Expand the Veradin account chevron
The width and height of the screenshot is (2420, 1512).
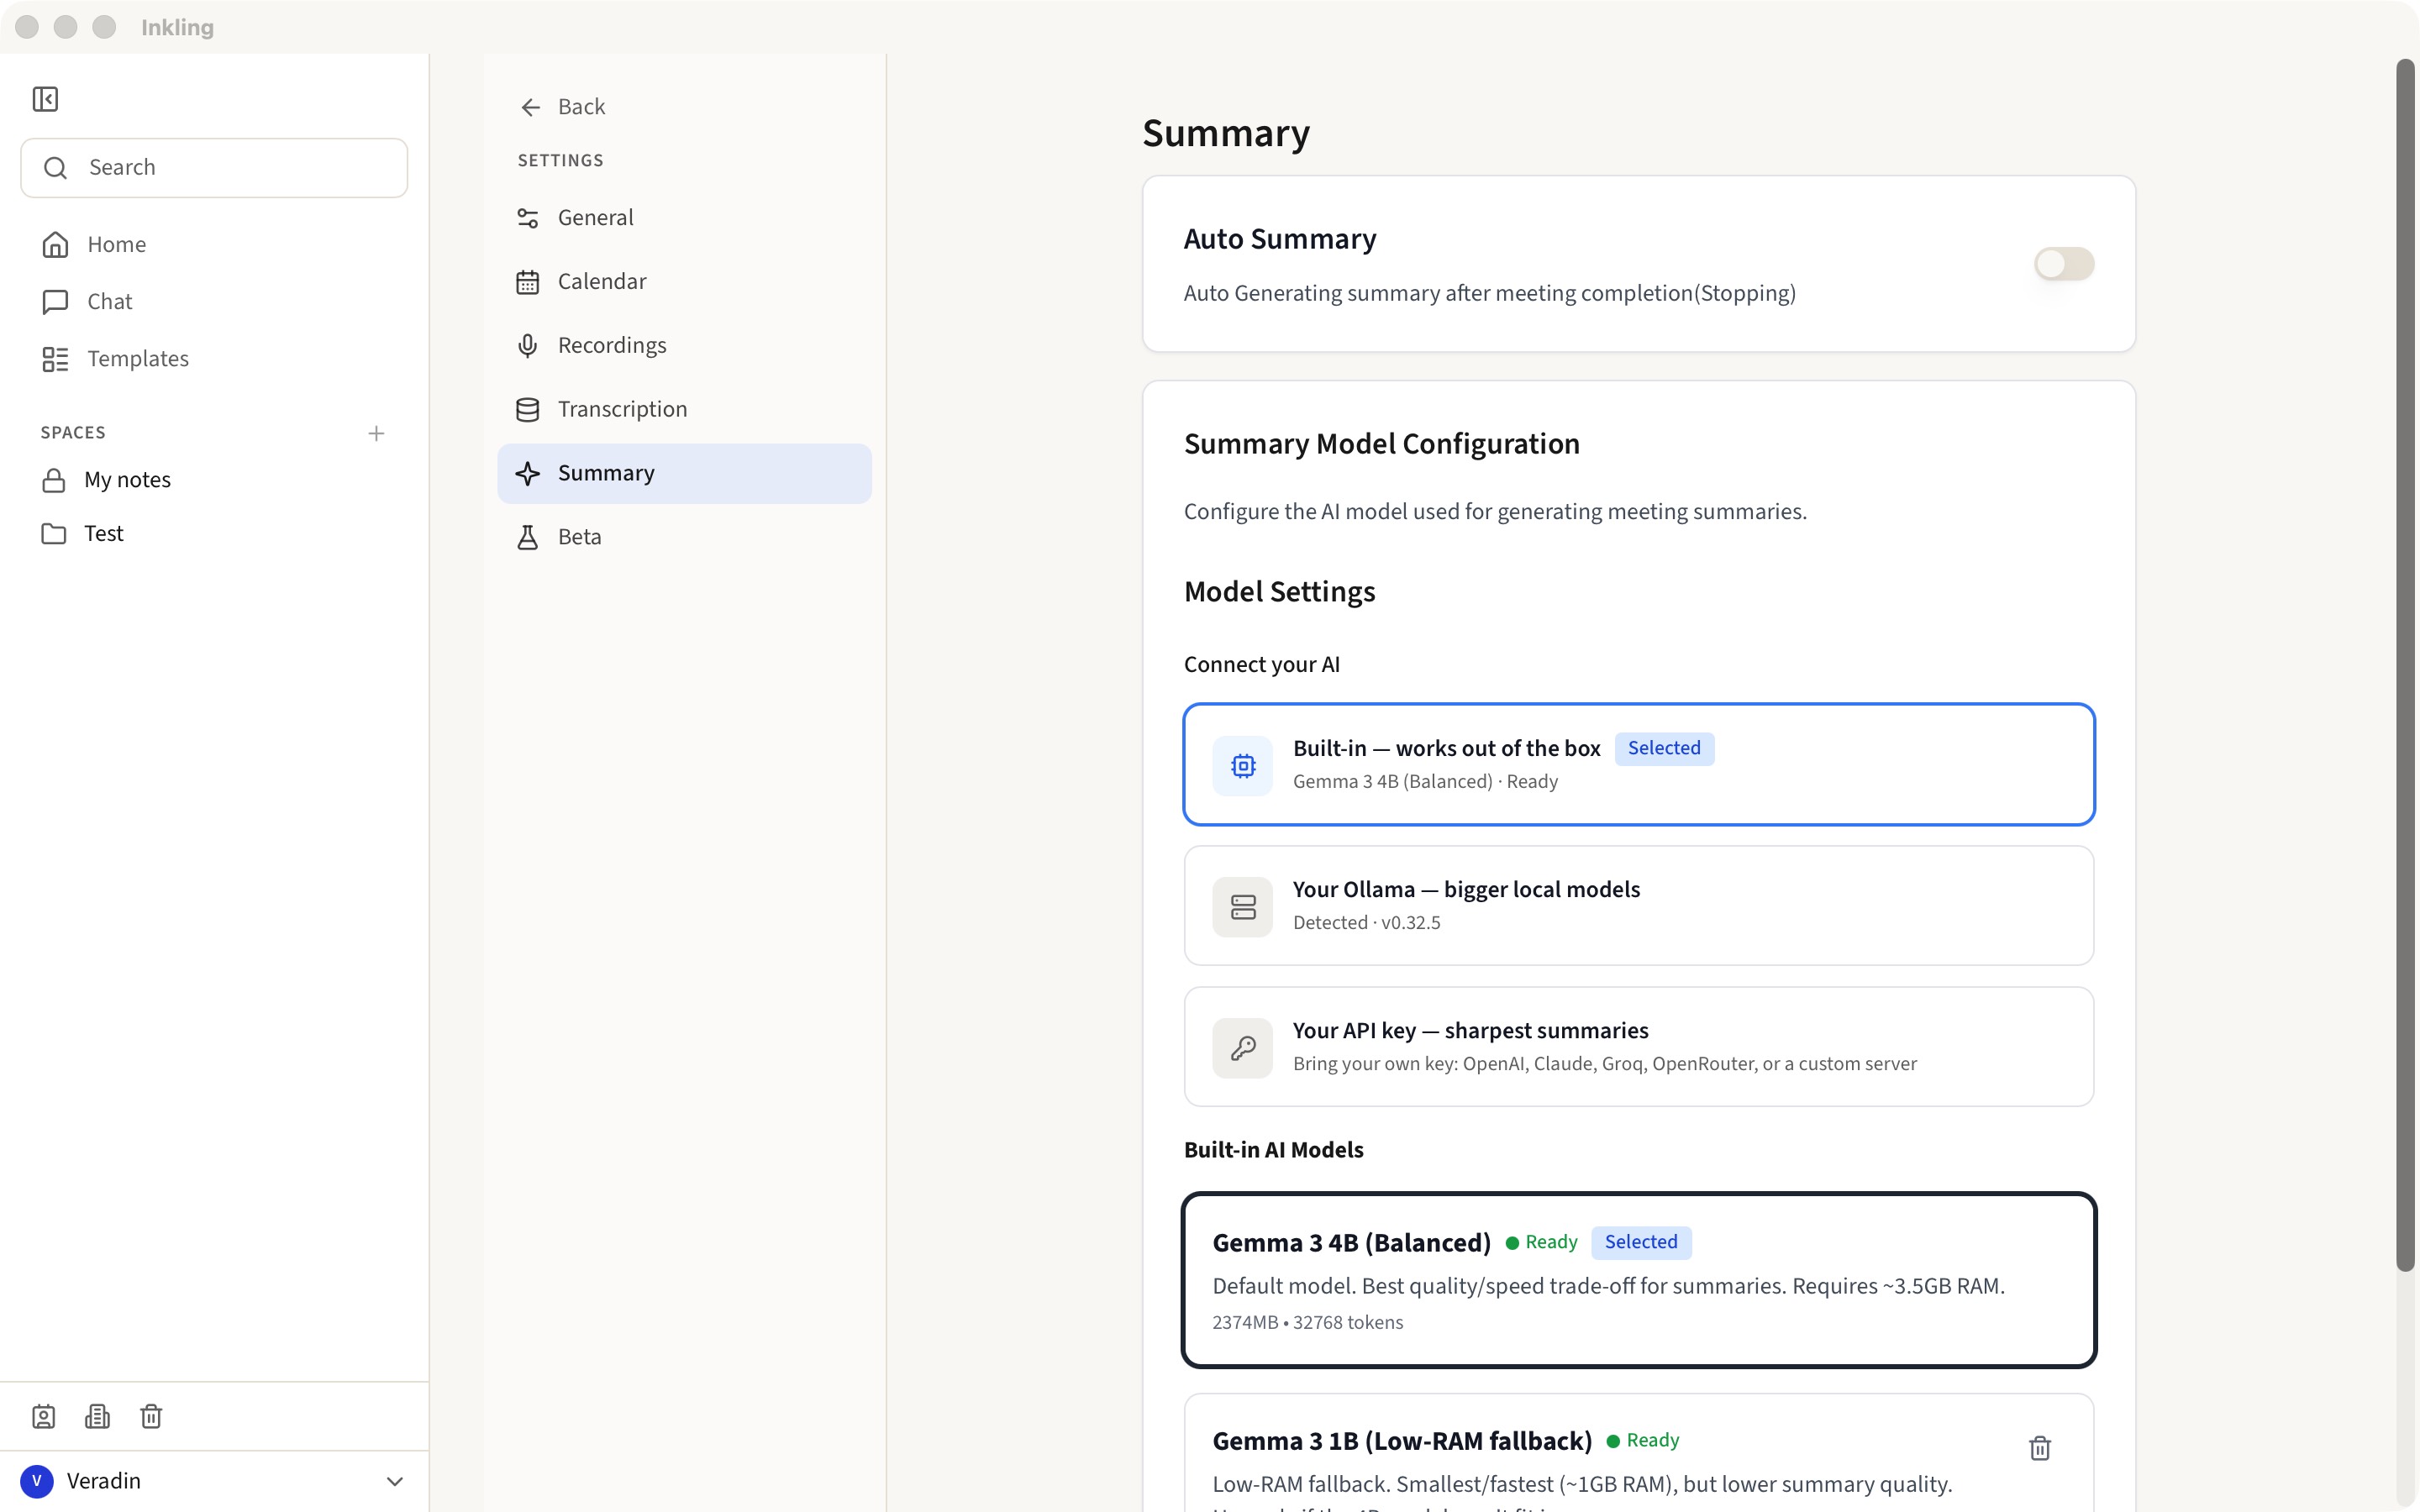pyautogui.click(x=395, y=1481)
